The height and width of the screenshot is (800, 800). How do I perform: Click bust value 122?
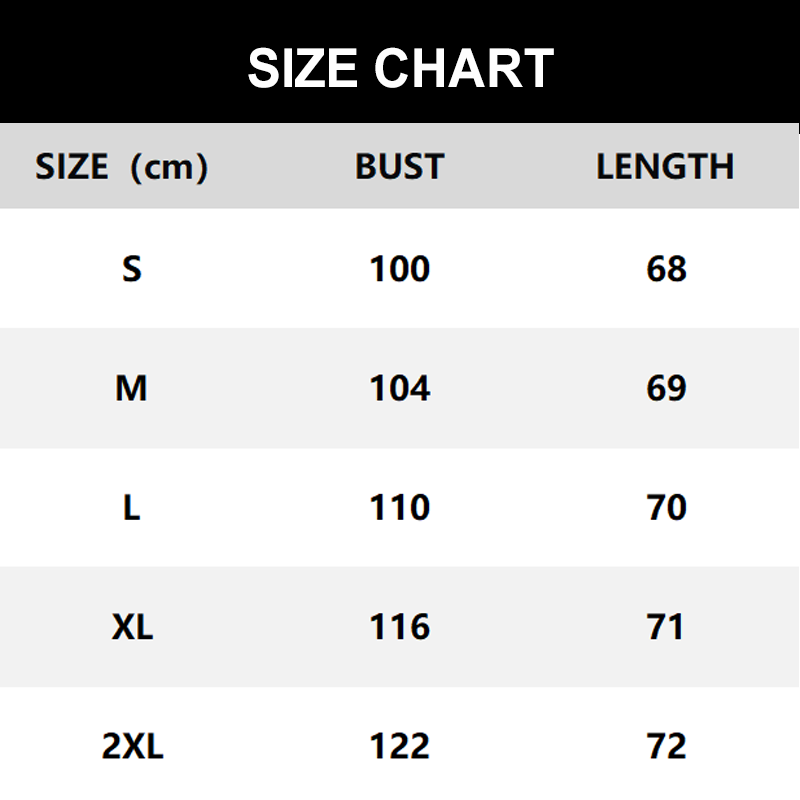tap(400, 746)
